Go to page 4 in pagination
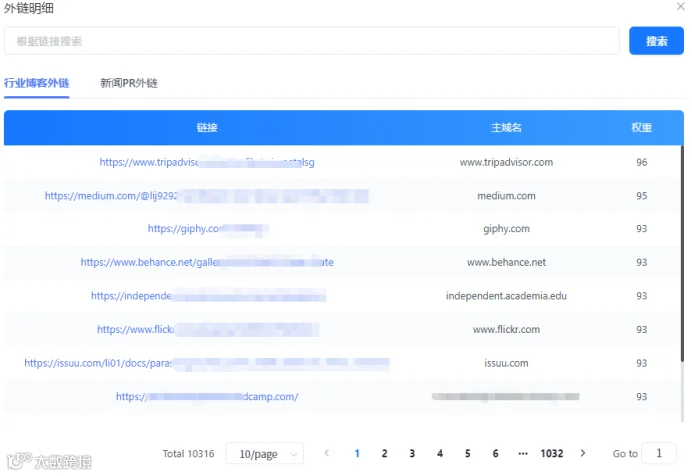This screenshot has width=692, height=476. [x=440, y=454]
